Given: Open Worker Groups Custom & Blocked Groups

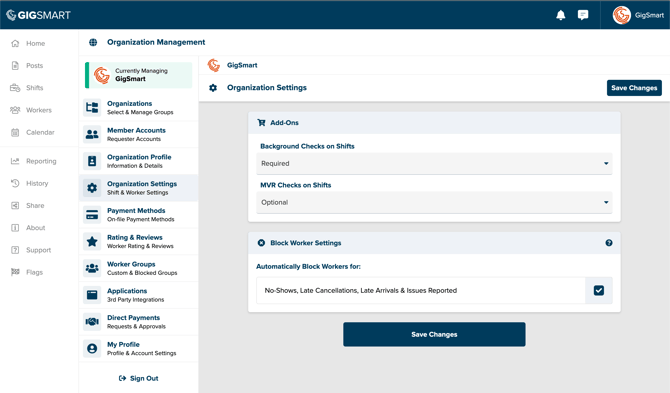Looking at the screenshot, I should coord(138,268).
